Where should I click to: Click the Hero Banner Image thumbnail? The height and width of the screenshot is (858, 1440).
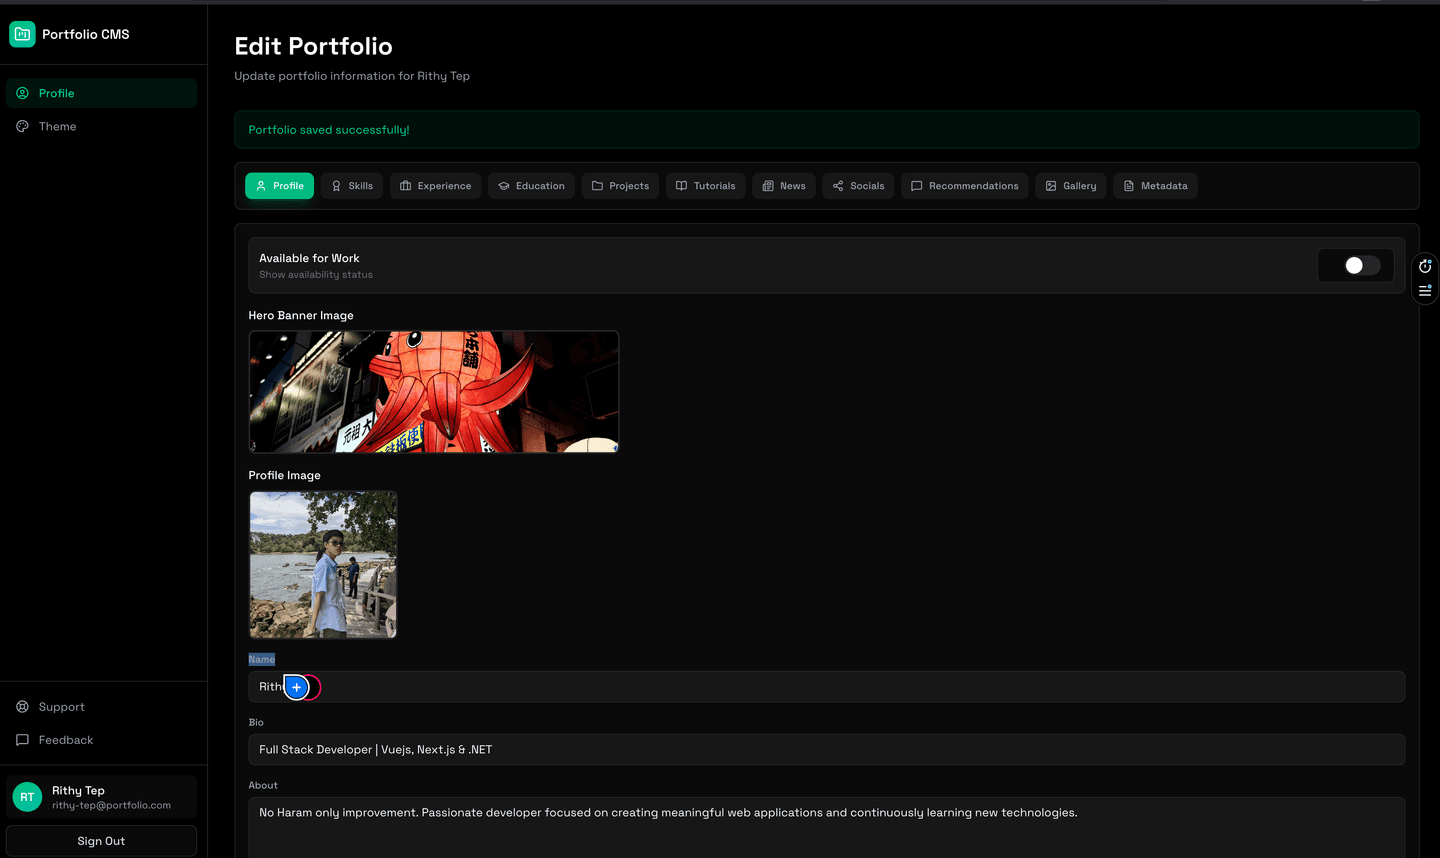tap(433, 390)
